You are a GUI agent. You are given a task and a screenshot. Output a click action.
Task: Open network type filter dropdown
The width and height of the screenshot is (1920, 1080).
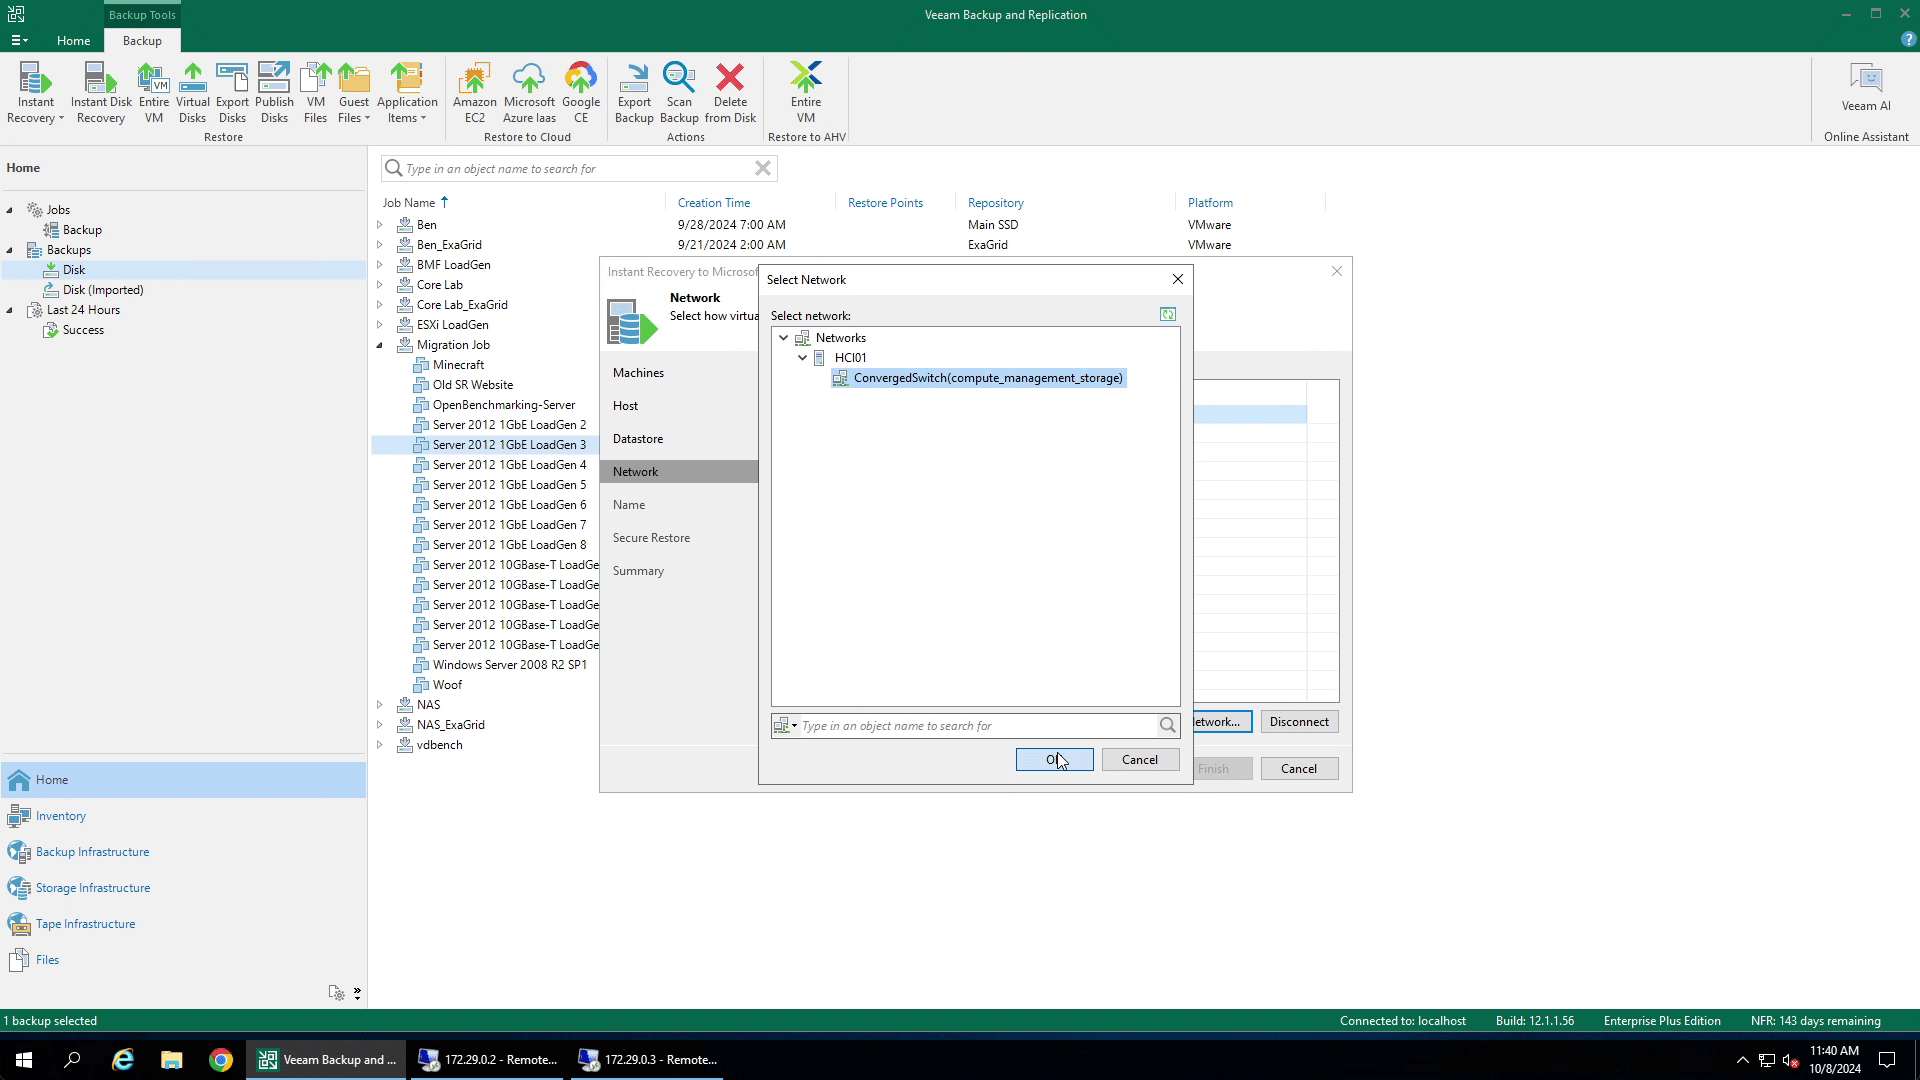click(786, 726)
